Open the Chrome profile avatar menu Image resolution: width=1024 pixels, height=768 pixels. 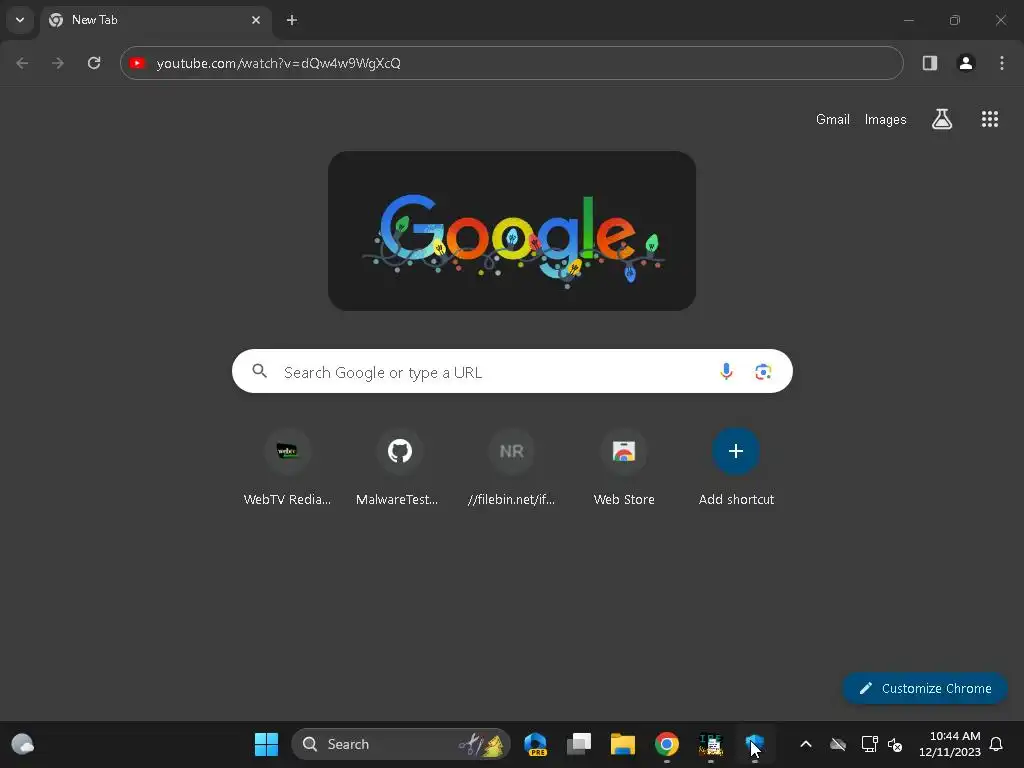point(965,63)
